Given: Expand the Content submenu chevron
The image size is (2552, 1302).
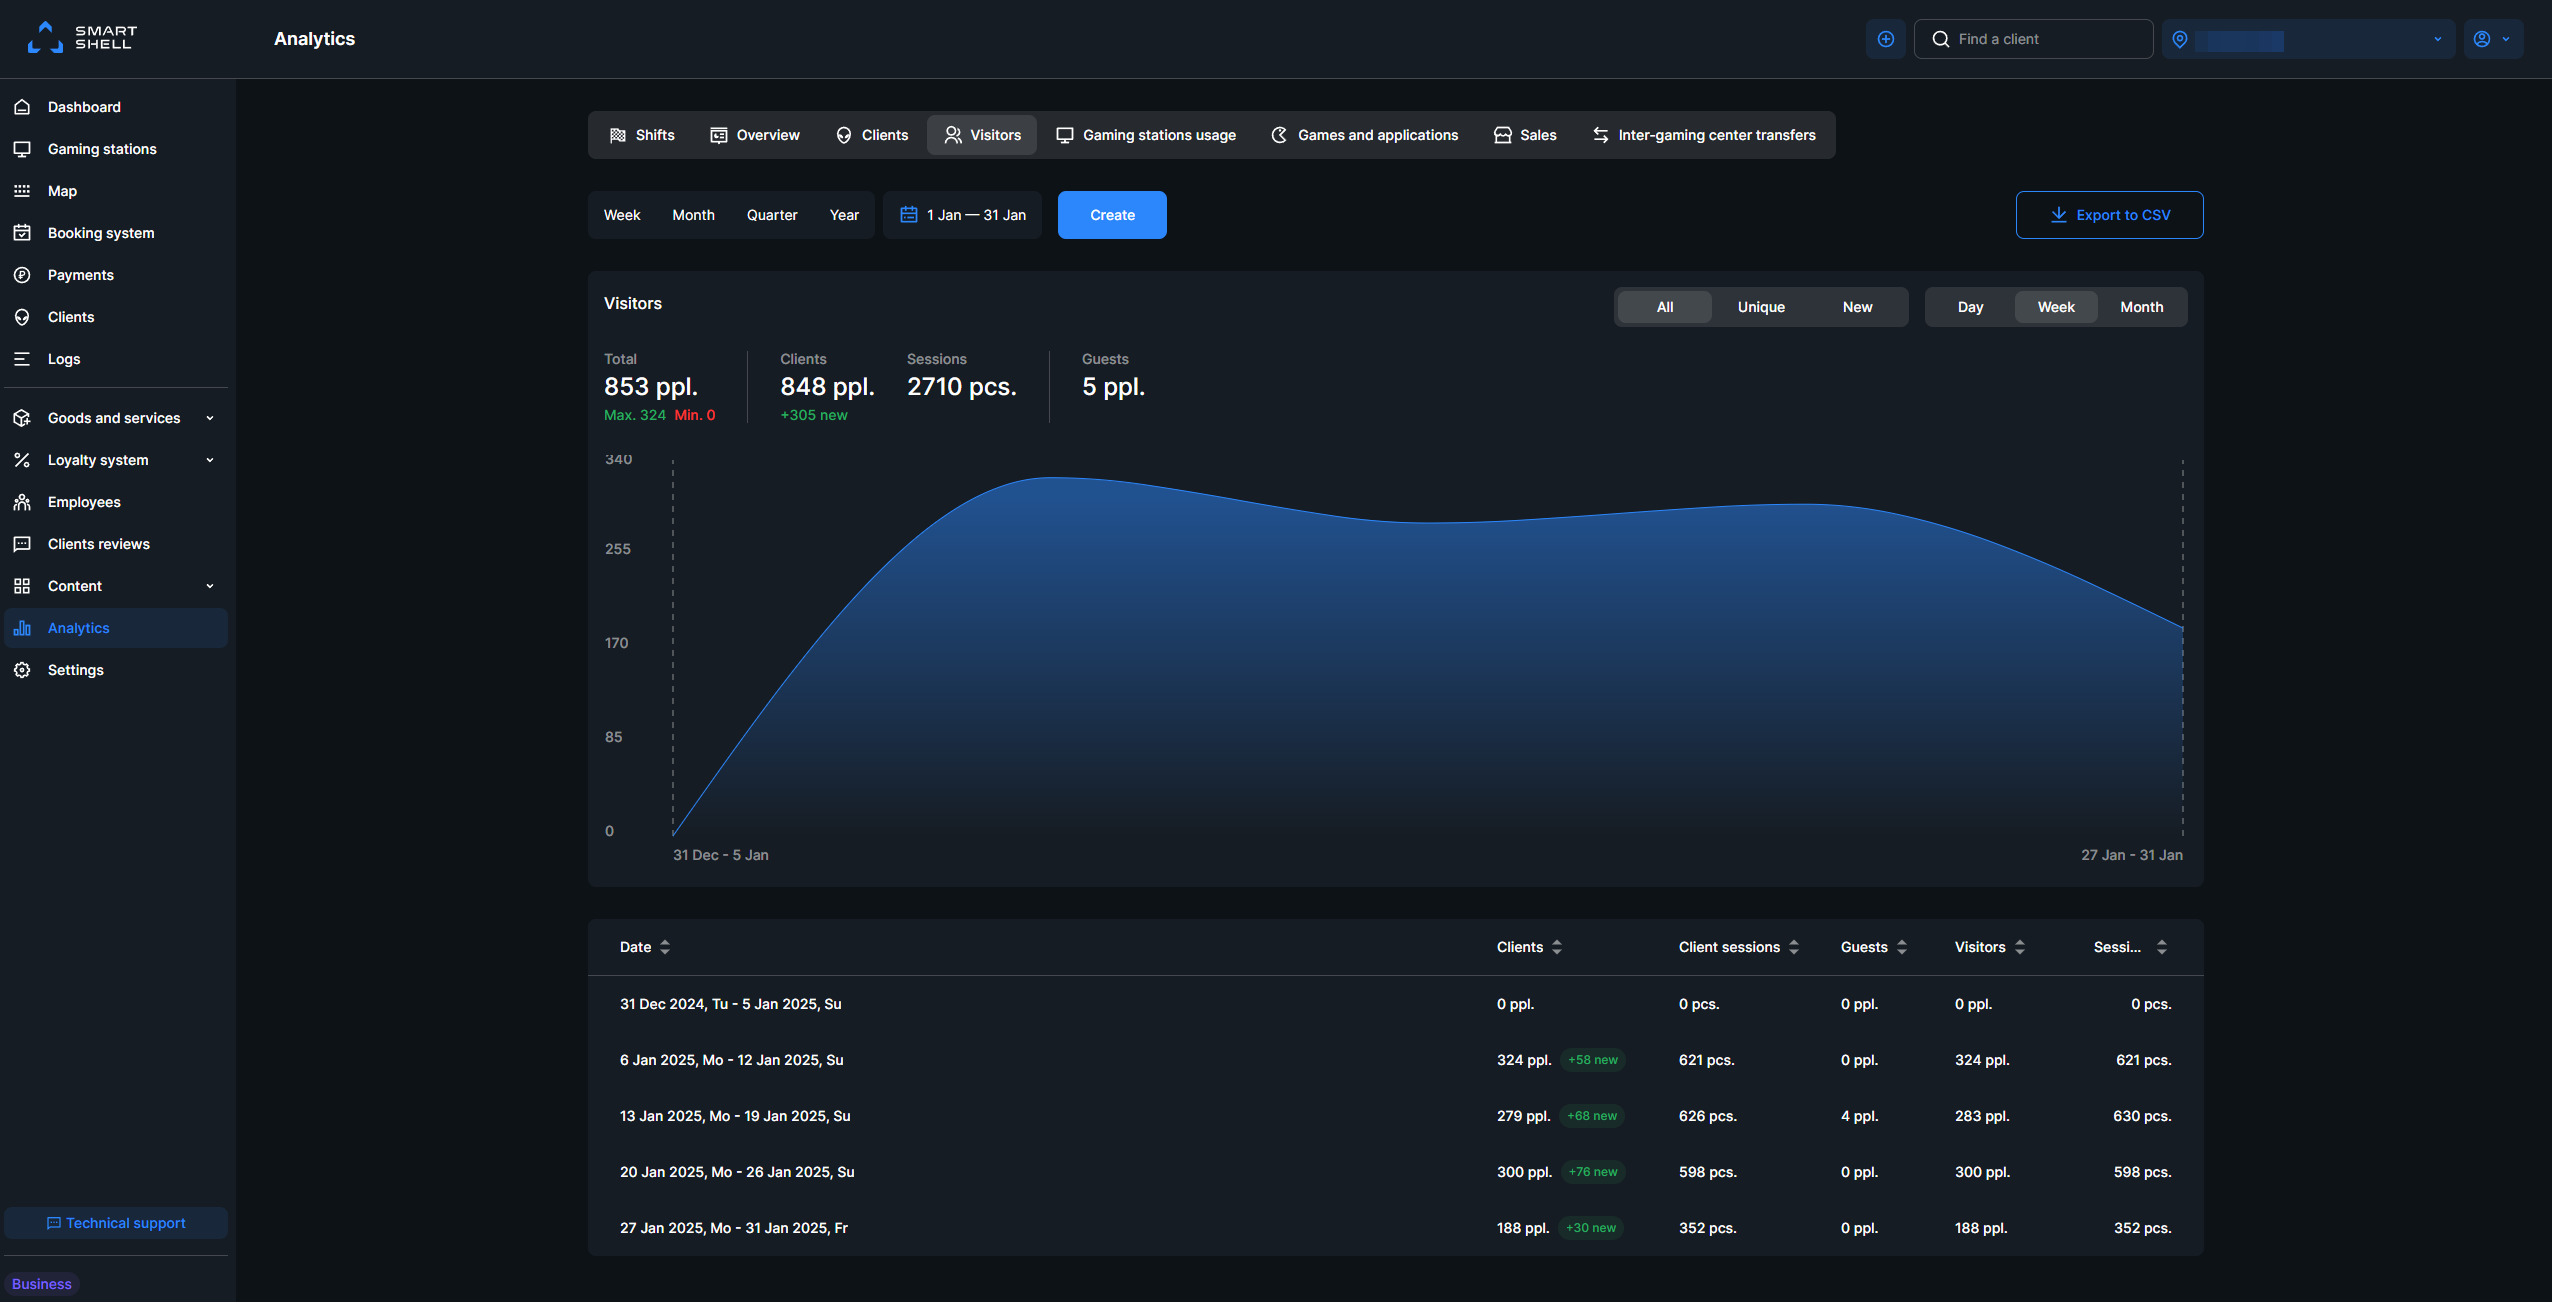Looking at the screenshot, I should (210, 586).
